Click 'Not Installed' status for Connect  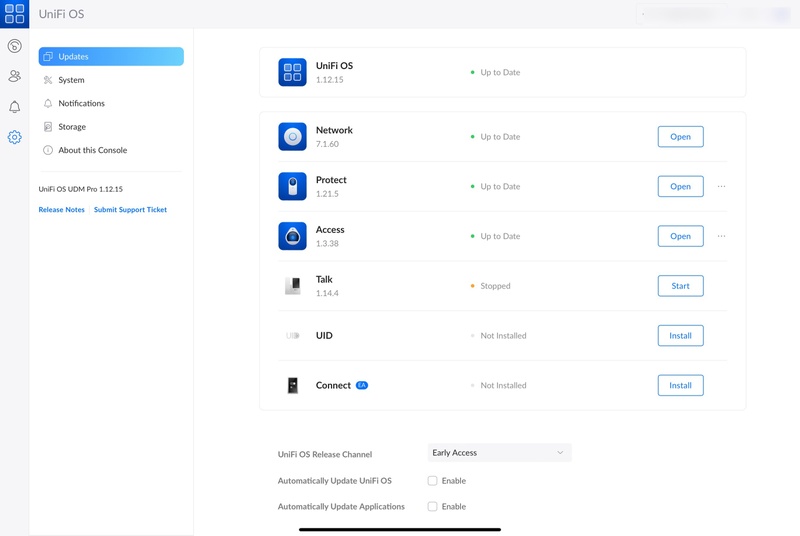pyautogui.click(x=503, y=385)
